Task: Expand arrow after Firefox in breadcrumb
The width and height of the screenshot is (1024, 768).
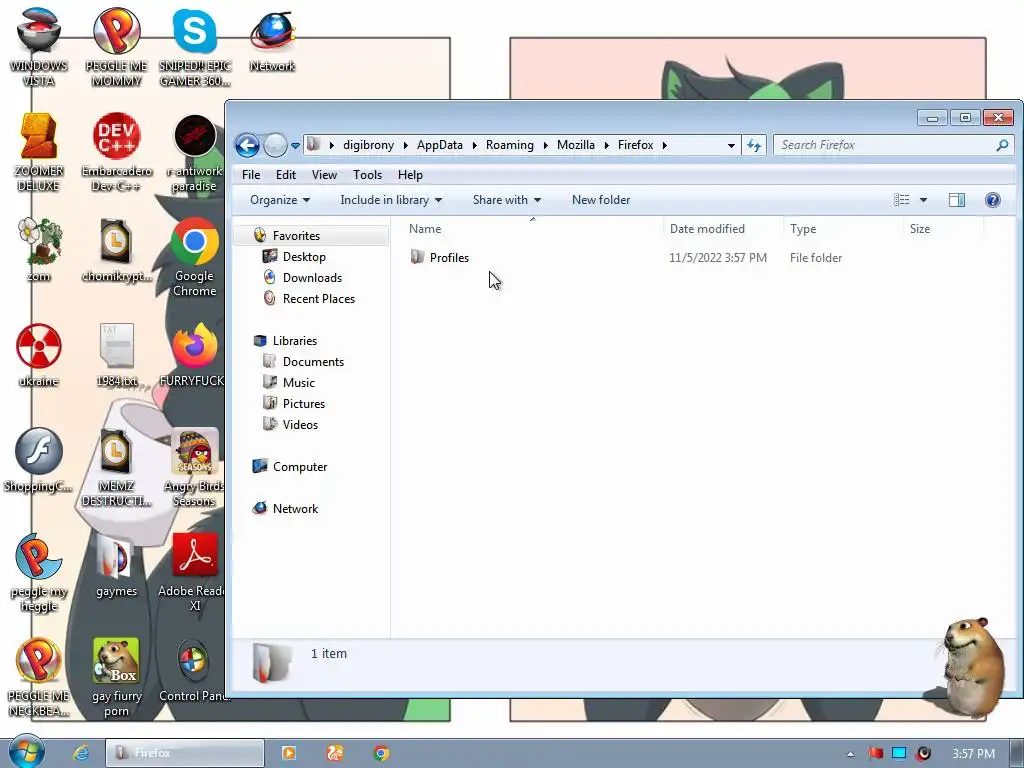Action: (665, 145)
